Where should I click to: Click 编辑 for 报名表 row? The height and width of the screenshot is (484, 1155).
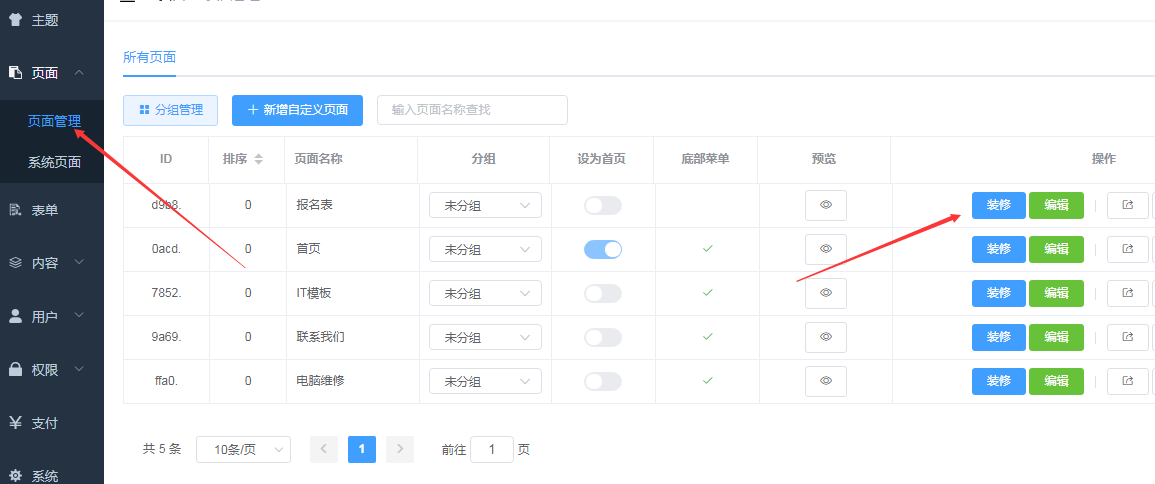click(x=1056, y=206)
